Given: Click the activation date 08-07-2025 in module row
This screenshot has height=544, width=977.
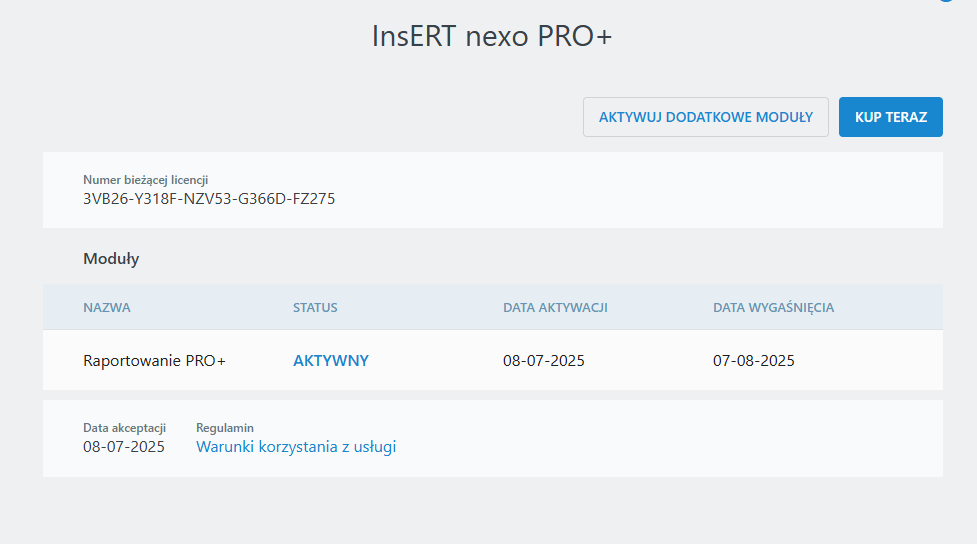Looking at the screenshot, I should [x=544, y=361].
